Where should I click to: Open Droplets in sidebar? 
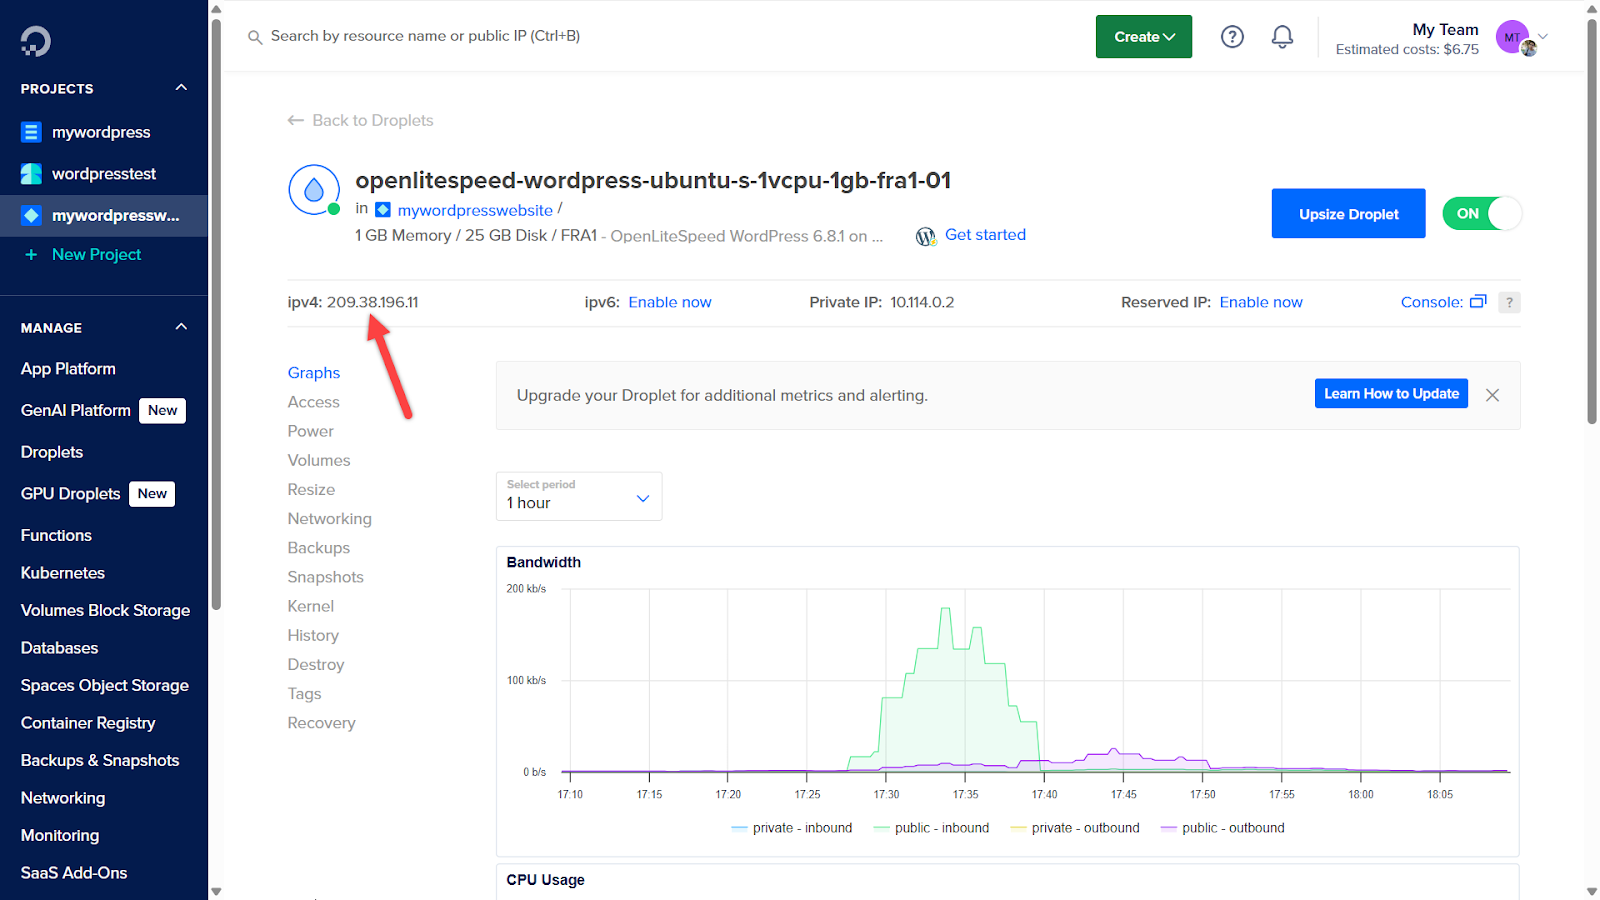tap(52, 452)
